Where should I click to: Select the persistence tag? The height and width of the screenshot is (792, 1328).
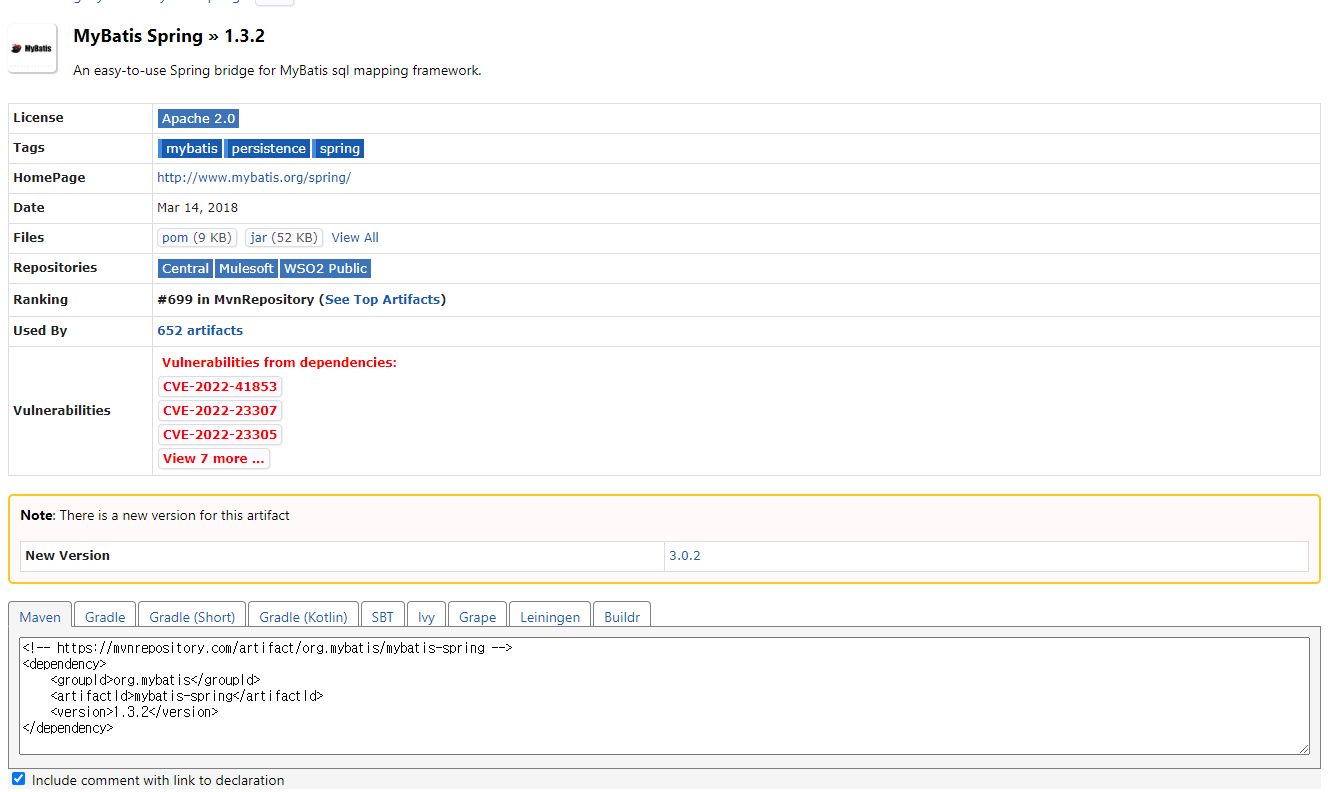pyautogui.click(x=268, y=148)
